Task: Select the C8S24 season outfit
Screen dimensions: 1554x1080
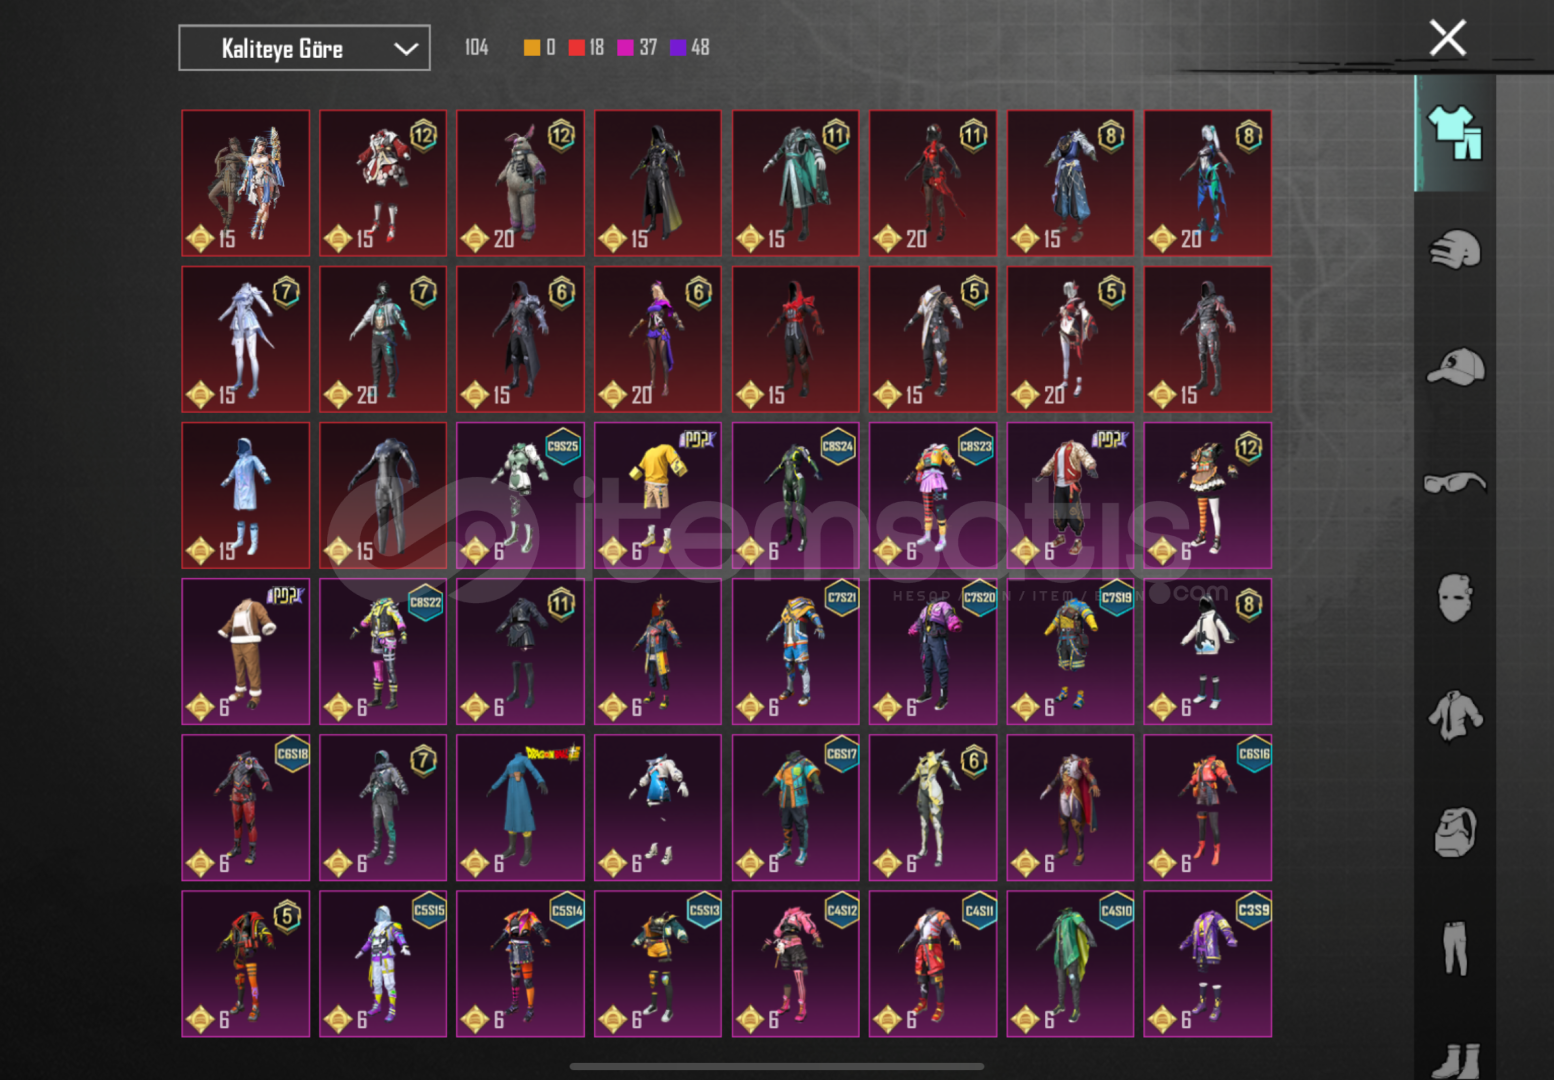Action: pyautogui.click(x=795, y=495)
